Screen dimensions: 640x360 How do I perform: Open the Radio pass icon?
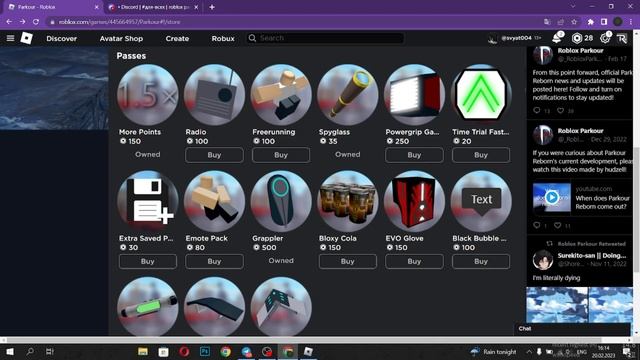click(x=214, y=95)
